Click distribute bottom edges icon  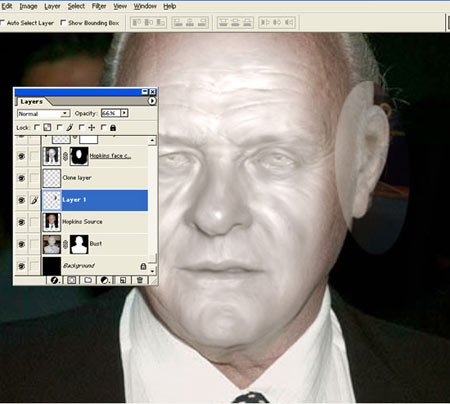(247, 23)
